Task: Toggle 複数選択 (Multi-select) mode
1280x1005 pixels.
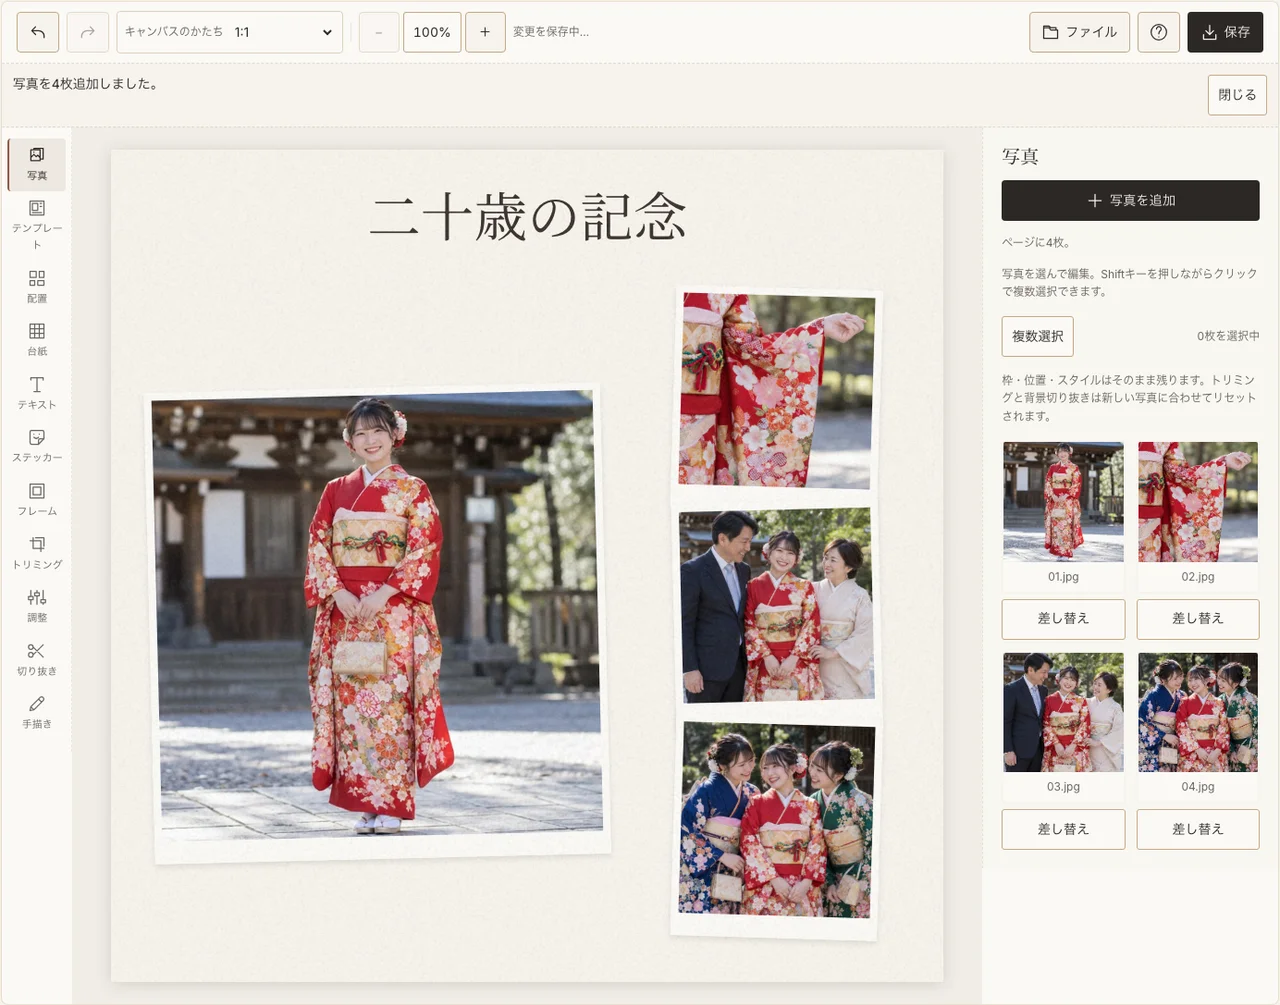Action: [x=1038, y=336]
